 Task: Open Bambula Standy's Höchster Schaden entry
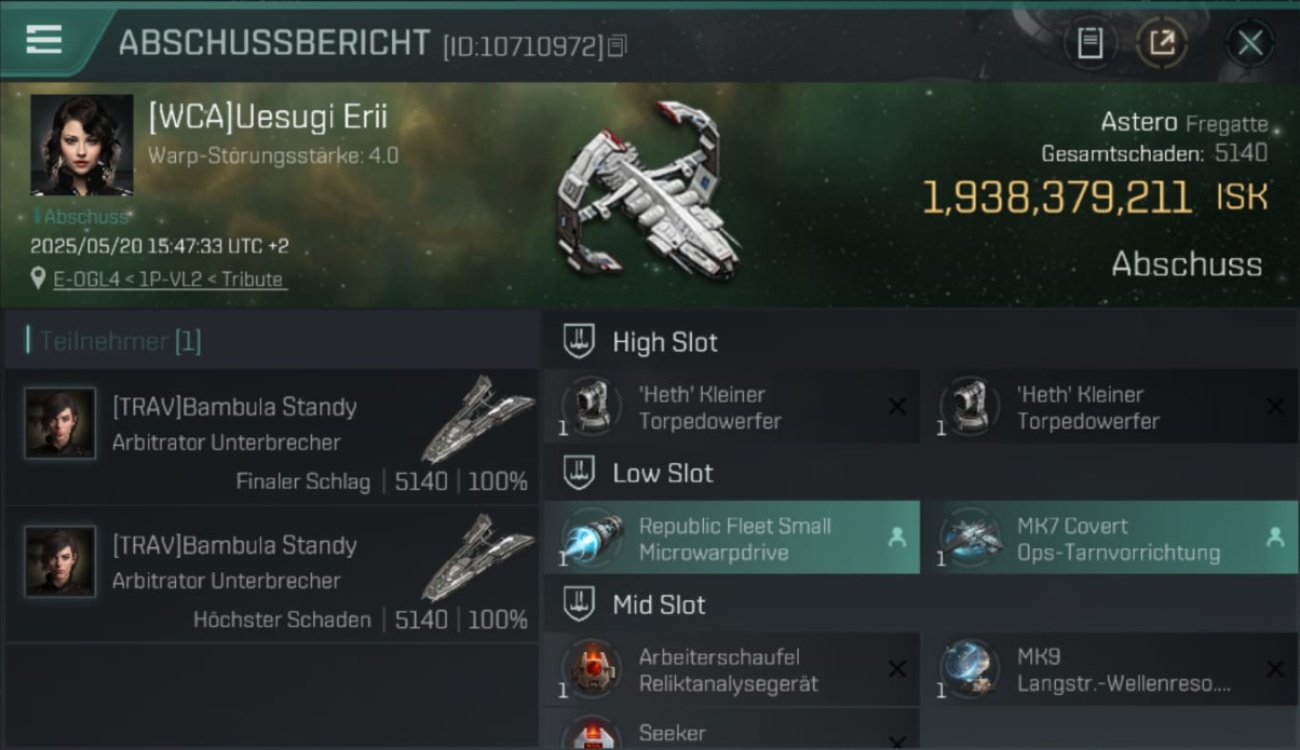[x=272, y=576]
